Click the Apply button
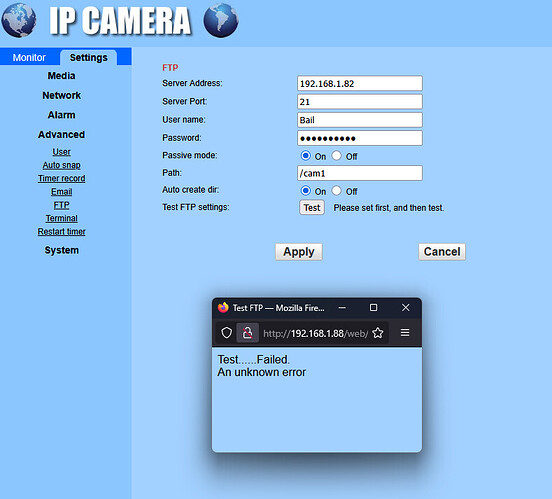Screen dimensions: 552x499 coord(299,252)
